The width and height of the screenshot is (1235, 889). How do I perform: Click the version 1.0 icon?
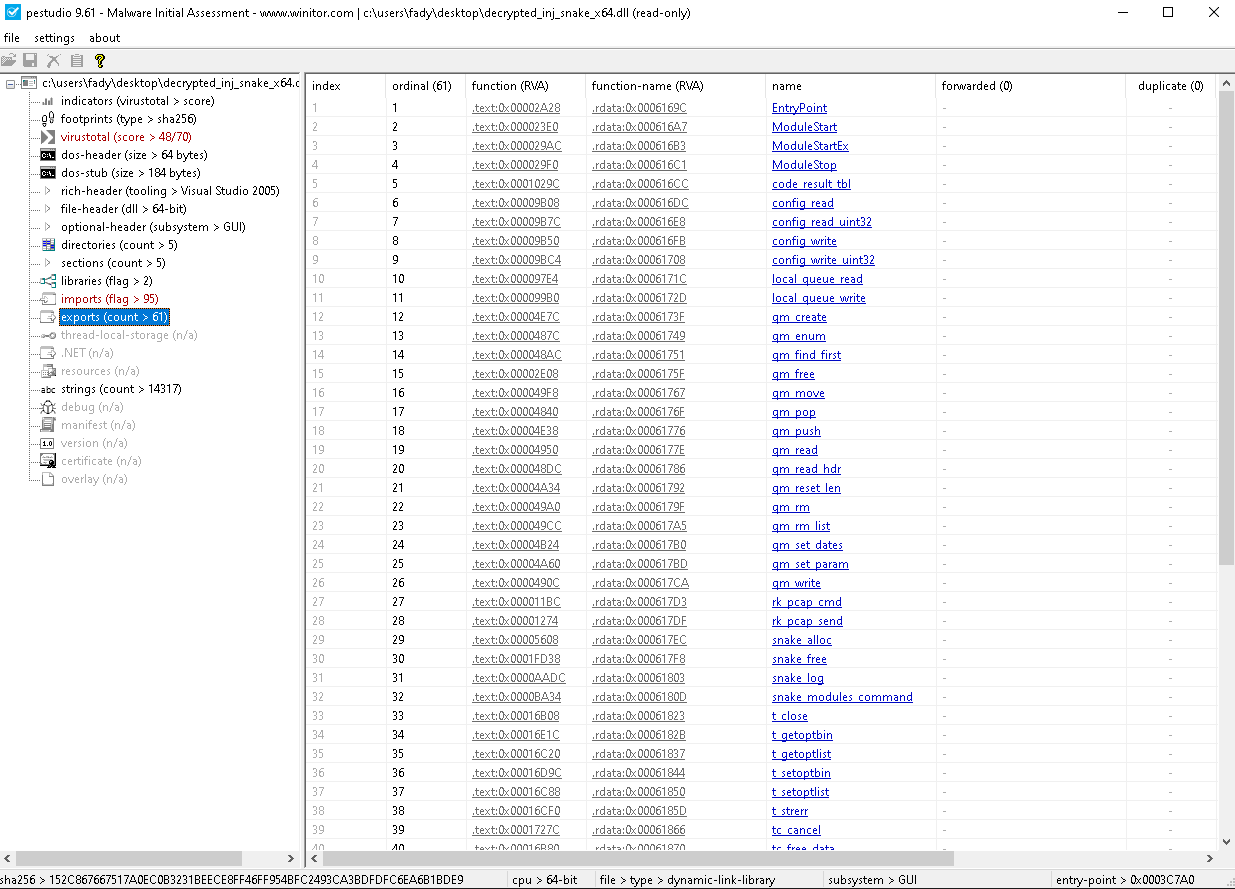(47, 443)
